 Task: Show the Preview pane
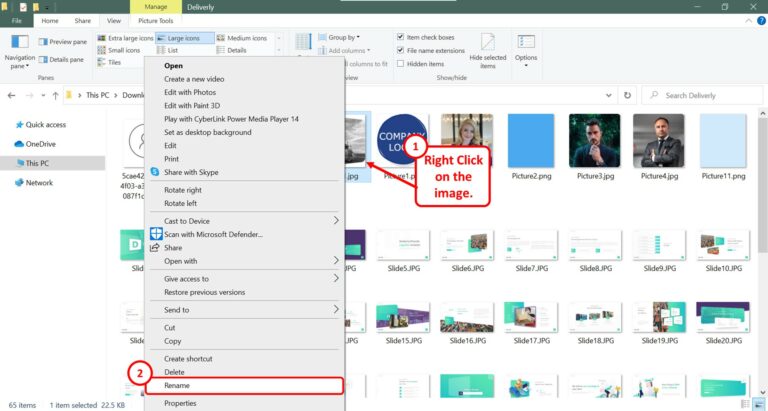tap(63, 42)
